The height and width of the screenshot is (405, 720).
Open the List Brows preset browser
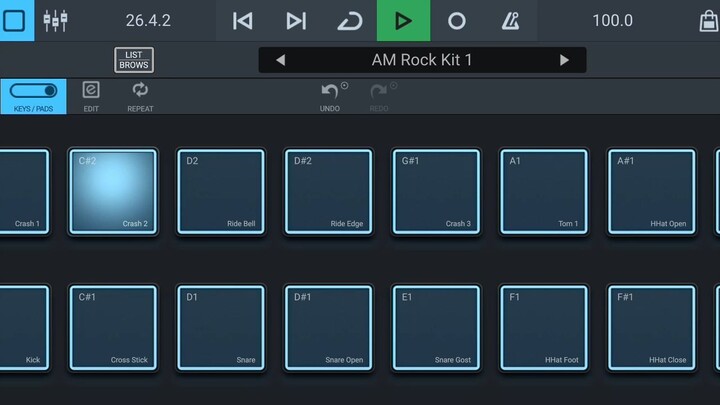pyautogui.click(x=134, y=60)
